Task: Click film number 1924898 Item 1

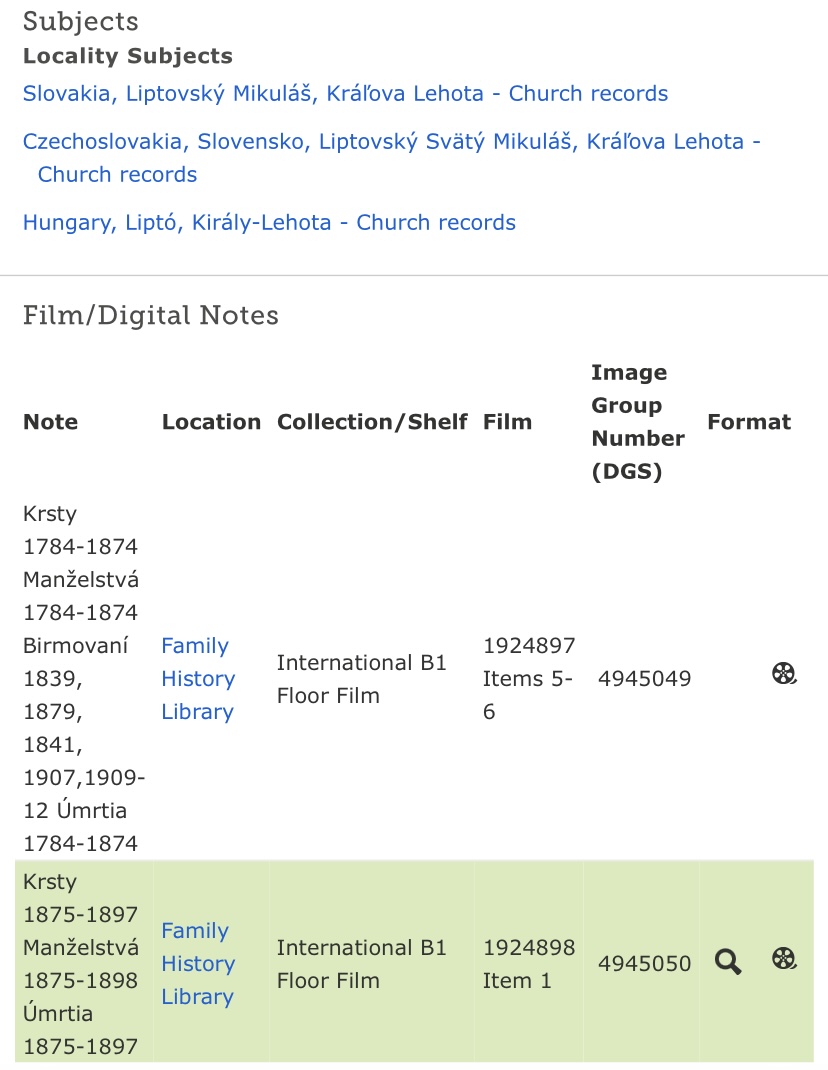Action: pos(529,964)
